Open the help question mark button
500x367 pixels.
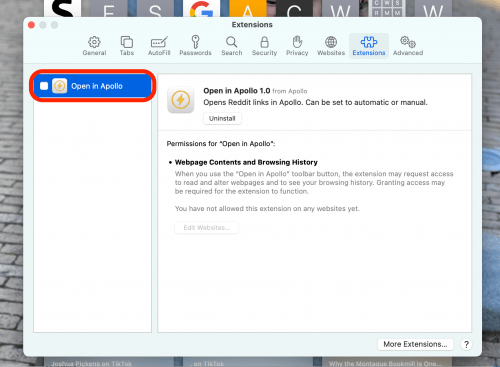(466, 344)
